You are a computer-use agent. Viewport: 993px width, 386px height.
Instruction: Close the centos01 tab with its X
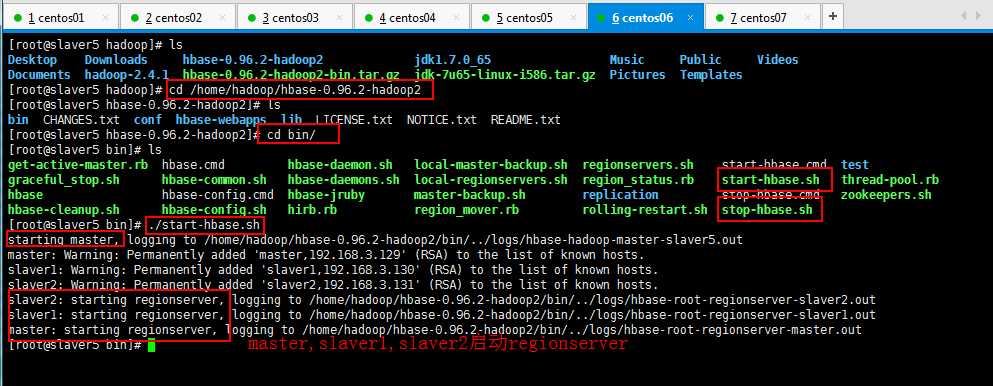pyautogui.click(x=105, y=18)
